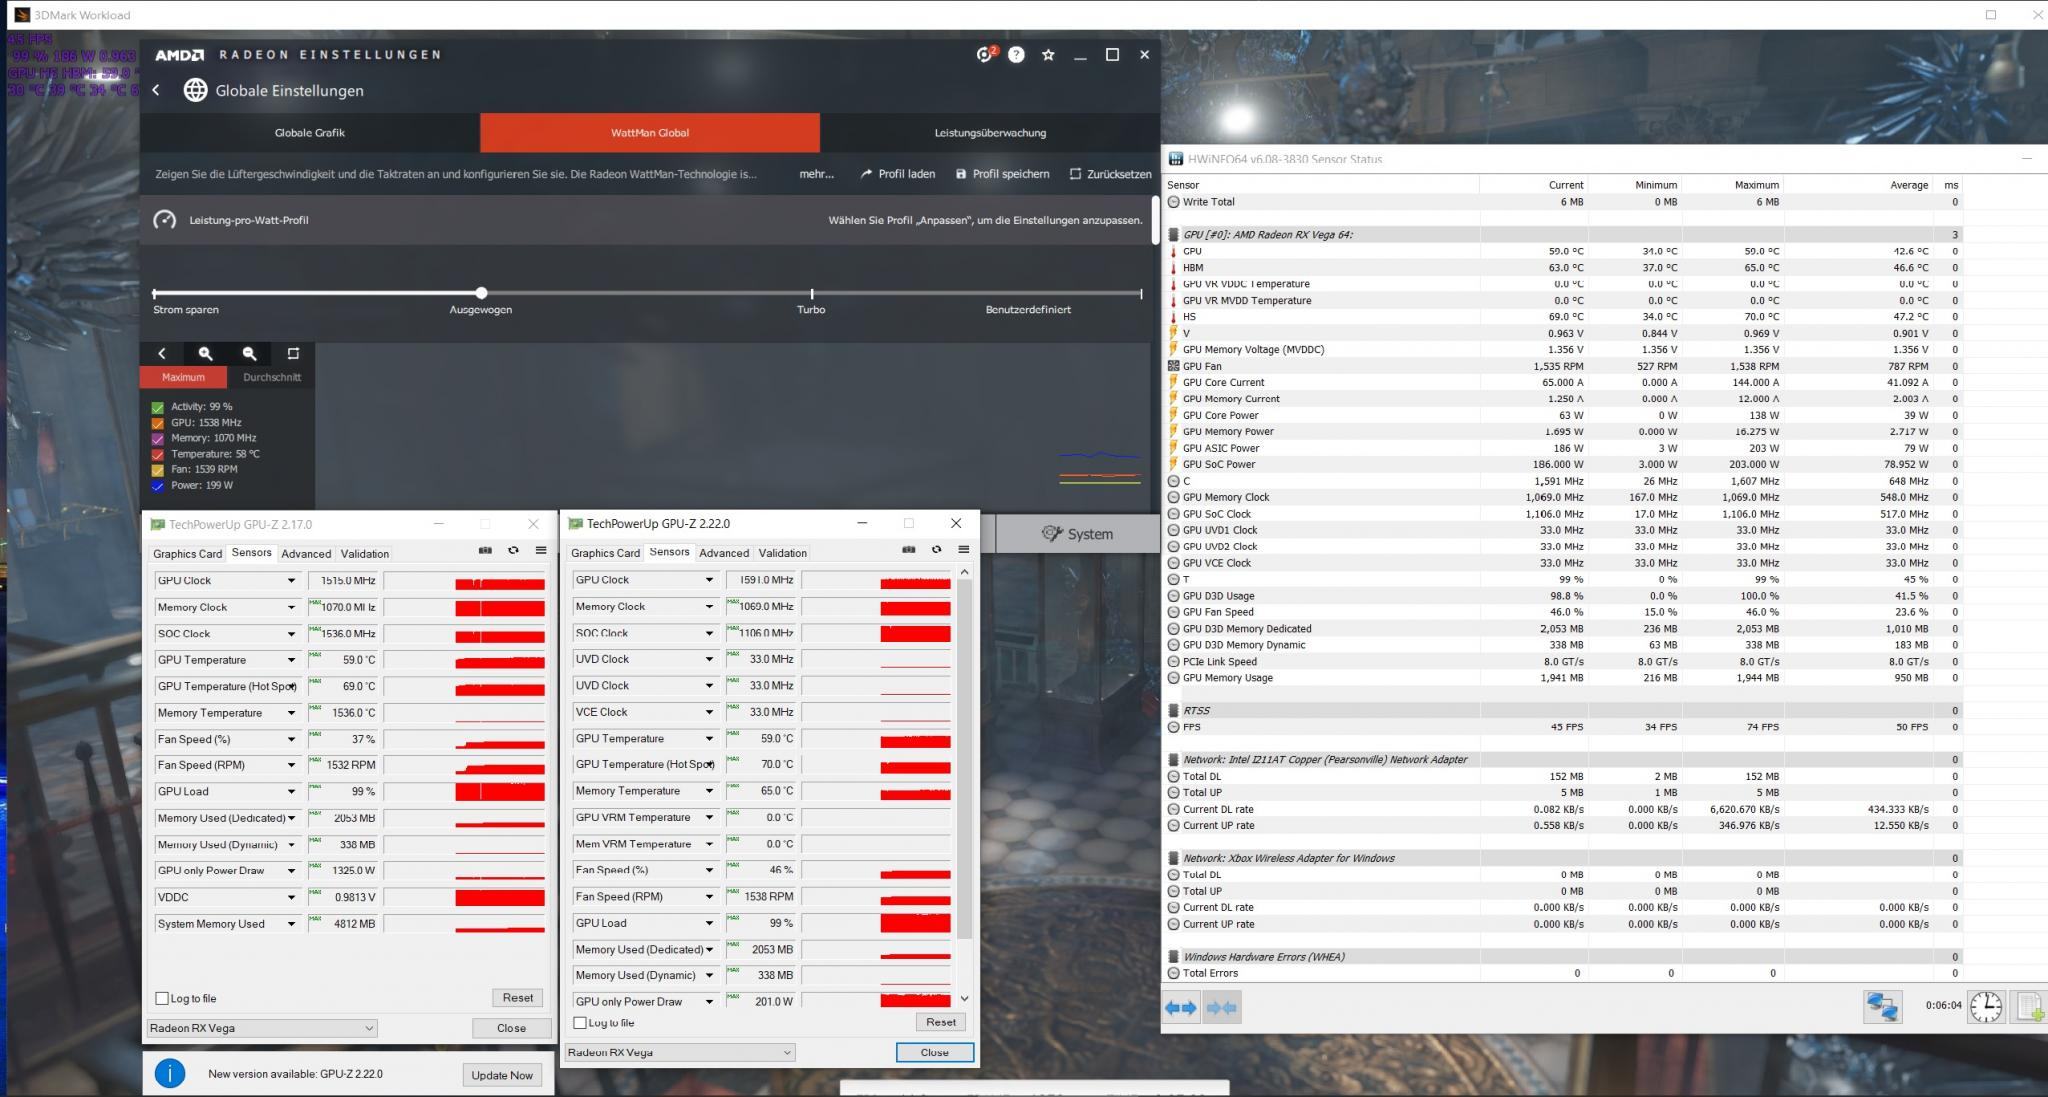This screenshot has width=2048, height=1097.
Task: Set the power profile slider to Turbo
Action: tap(811, 294)
